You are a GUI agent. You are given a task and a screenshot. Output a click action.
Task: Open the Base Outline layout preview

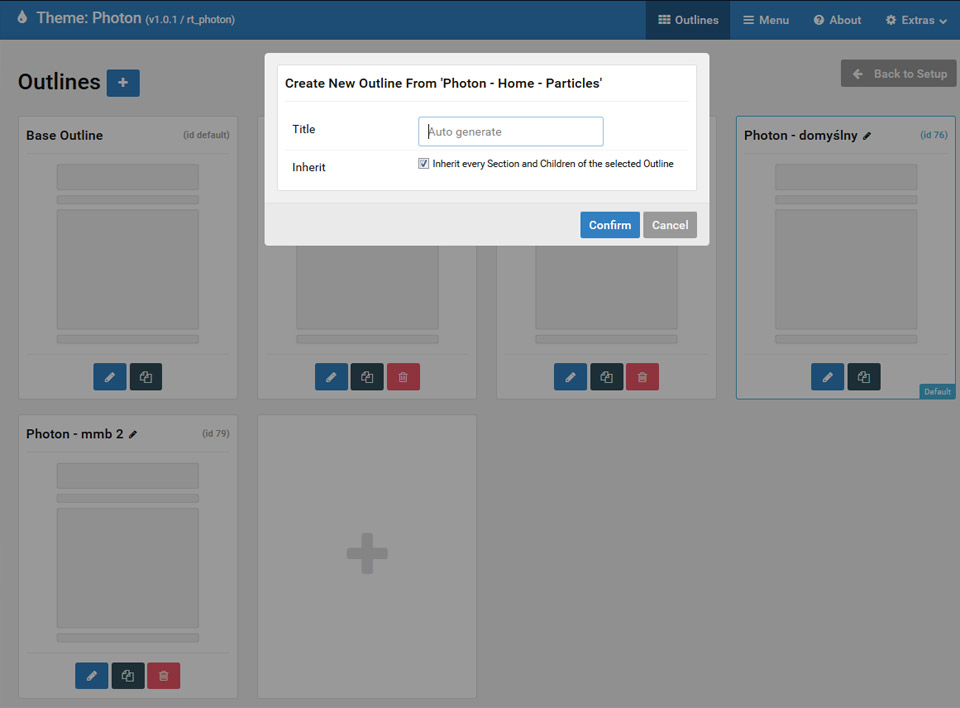point(128,254)
